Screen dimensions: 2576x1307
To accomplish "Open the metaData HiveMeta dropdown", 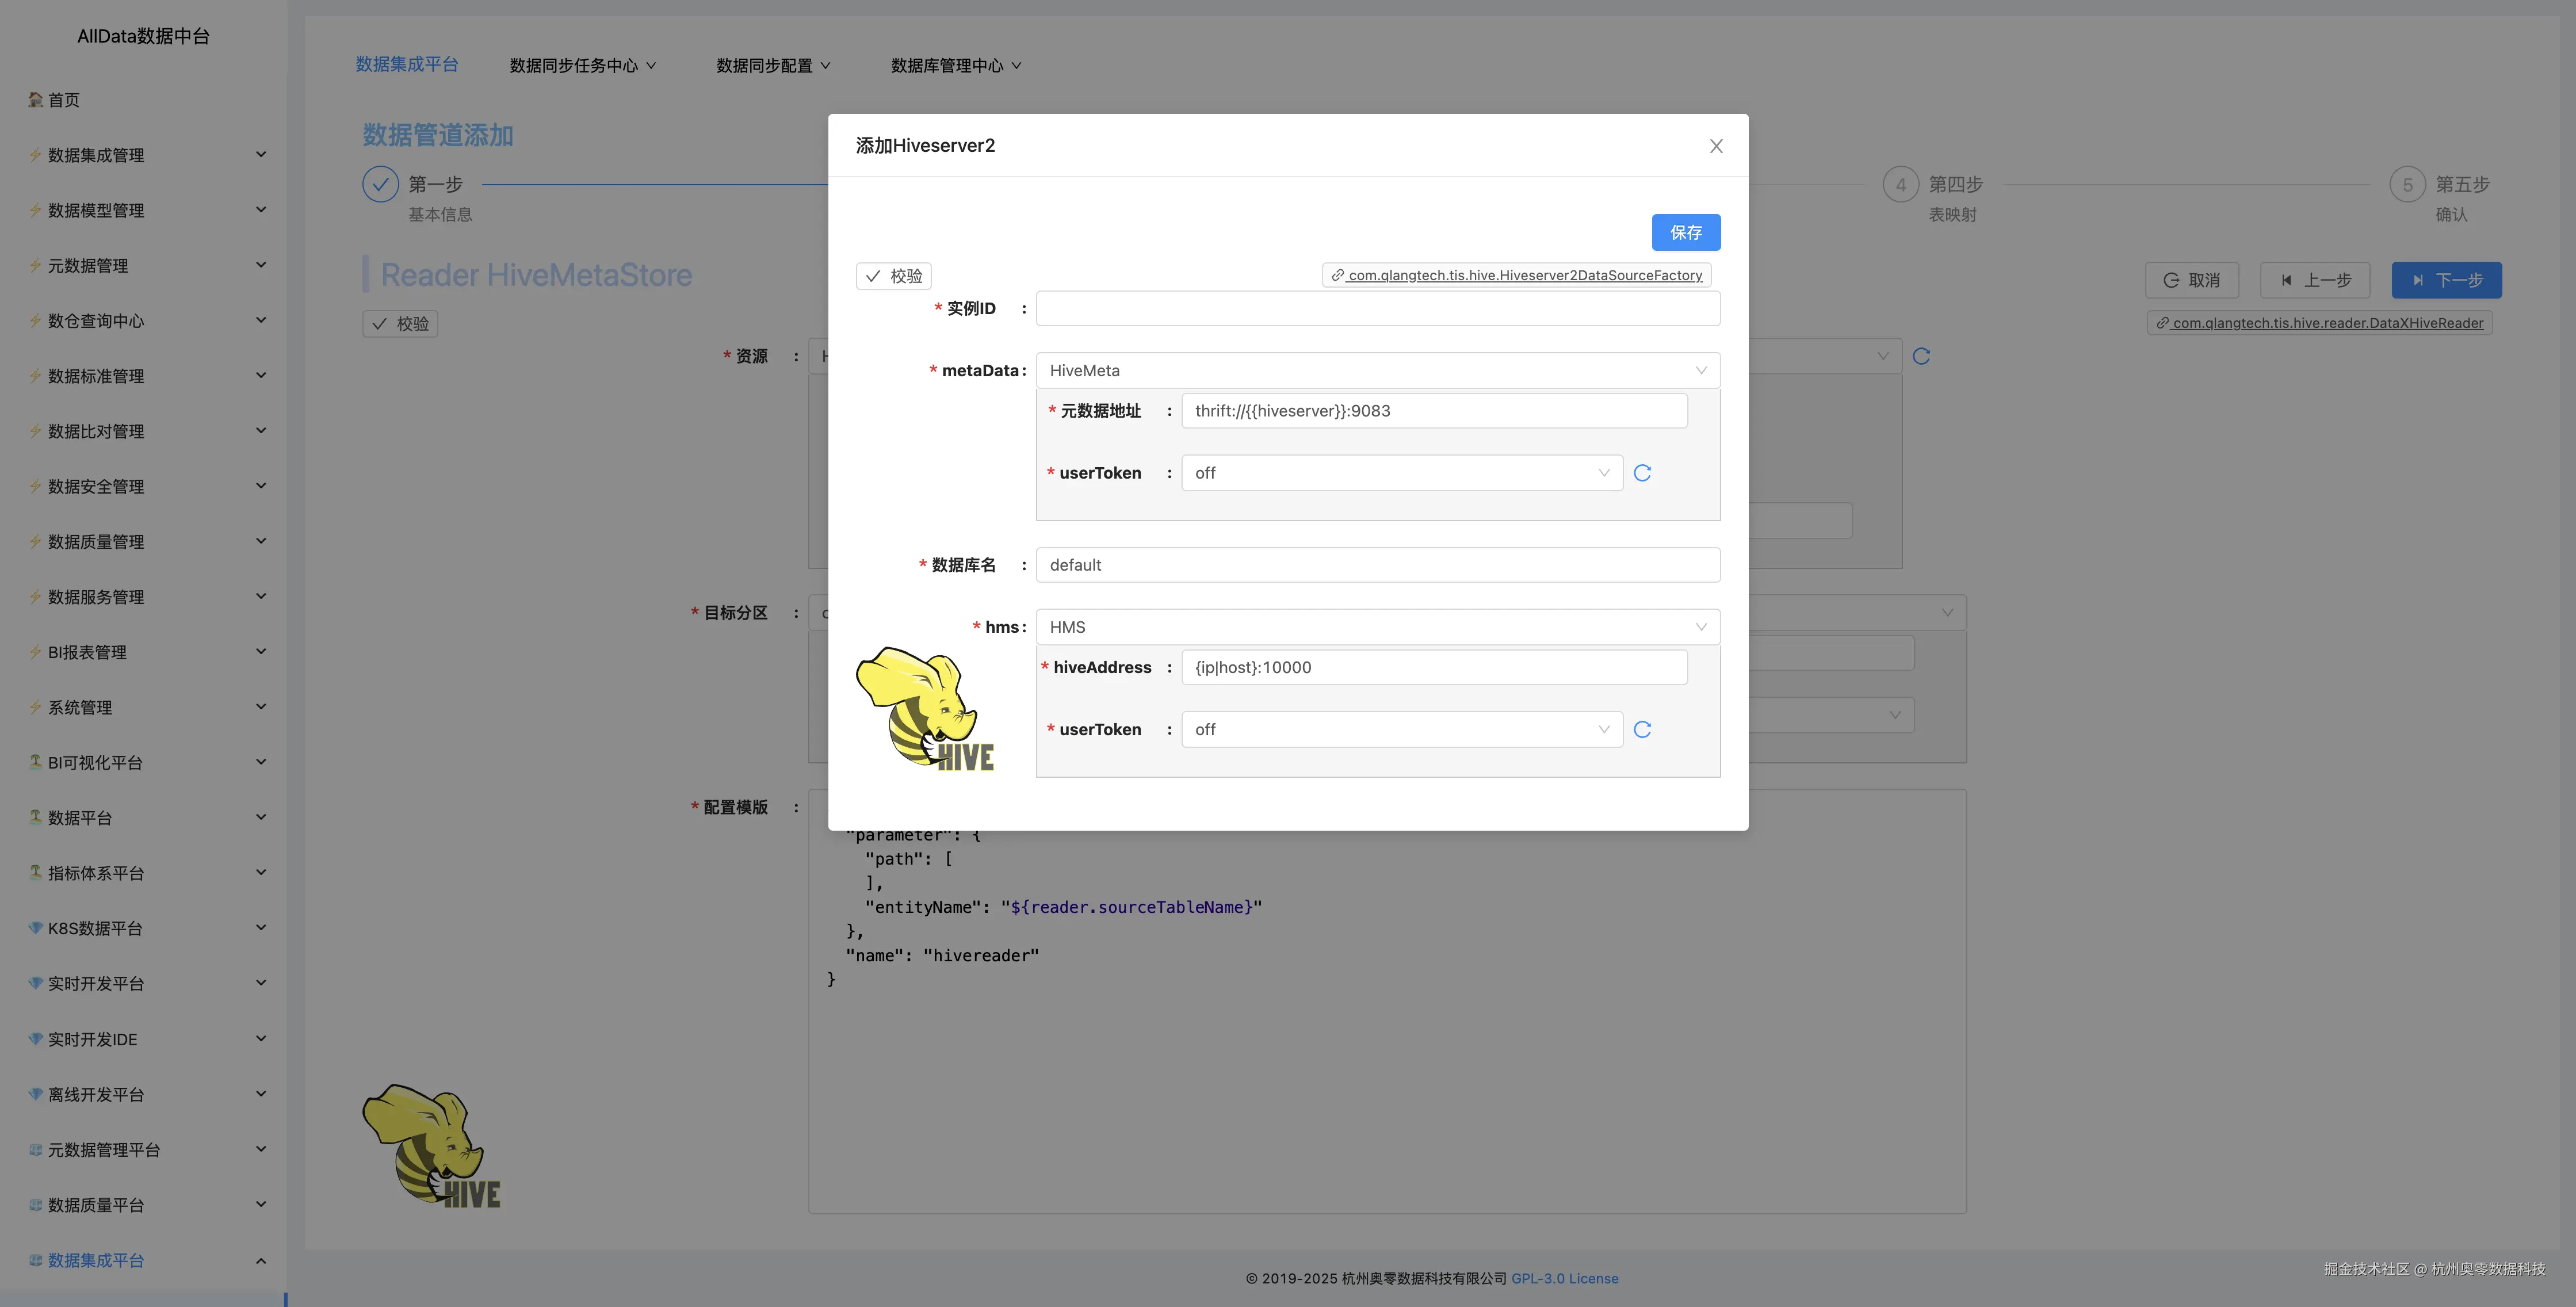I will pyautogui.click(x=1377, y=371).
